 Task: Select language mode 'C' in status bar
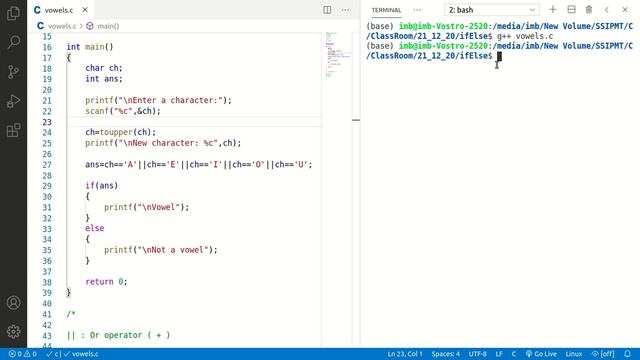(x=513, y=354)
